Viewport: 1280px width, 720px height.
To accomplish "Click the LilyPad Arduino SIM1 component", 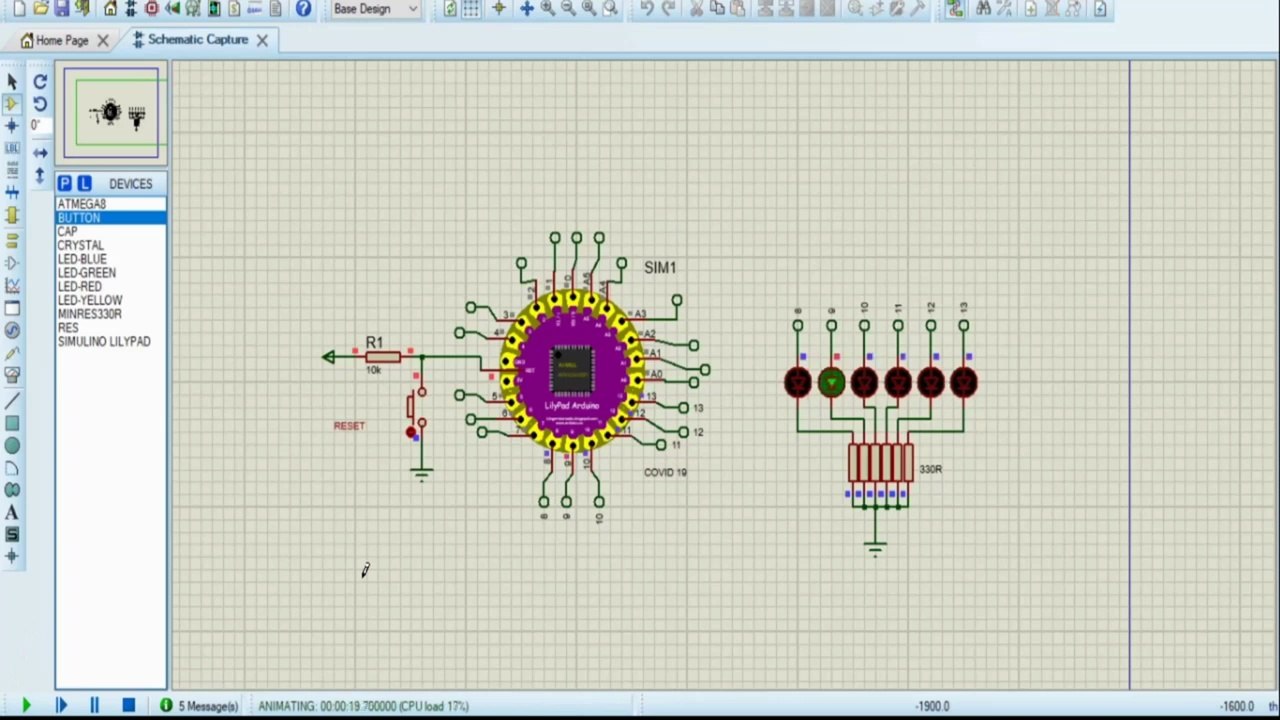I will (573, 370).
